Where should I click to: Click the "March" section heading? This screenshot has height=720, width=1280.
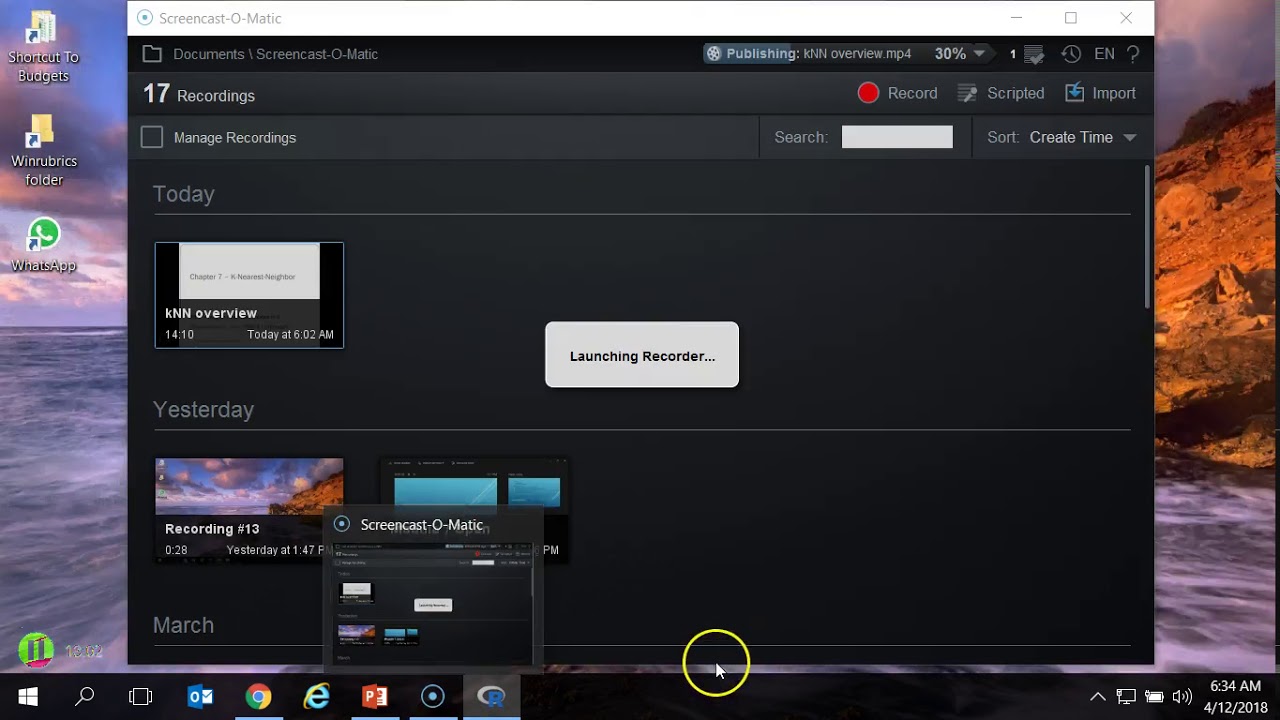[183, 625]
